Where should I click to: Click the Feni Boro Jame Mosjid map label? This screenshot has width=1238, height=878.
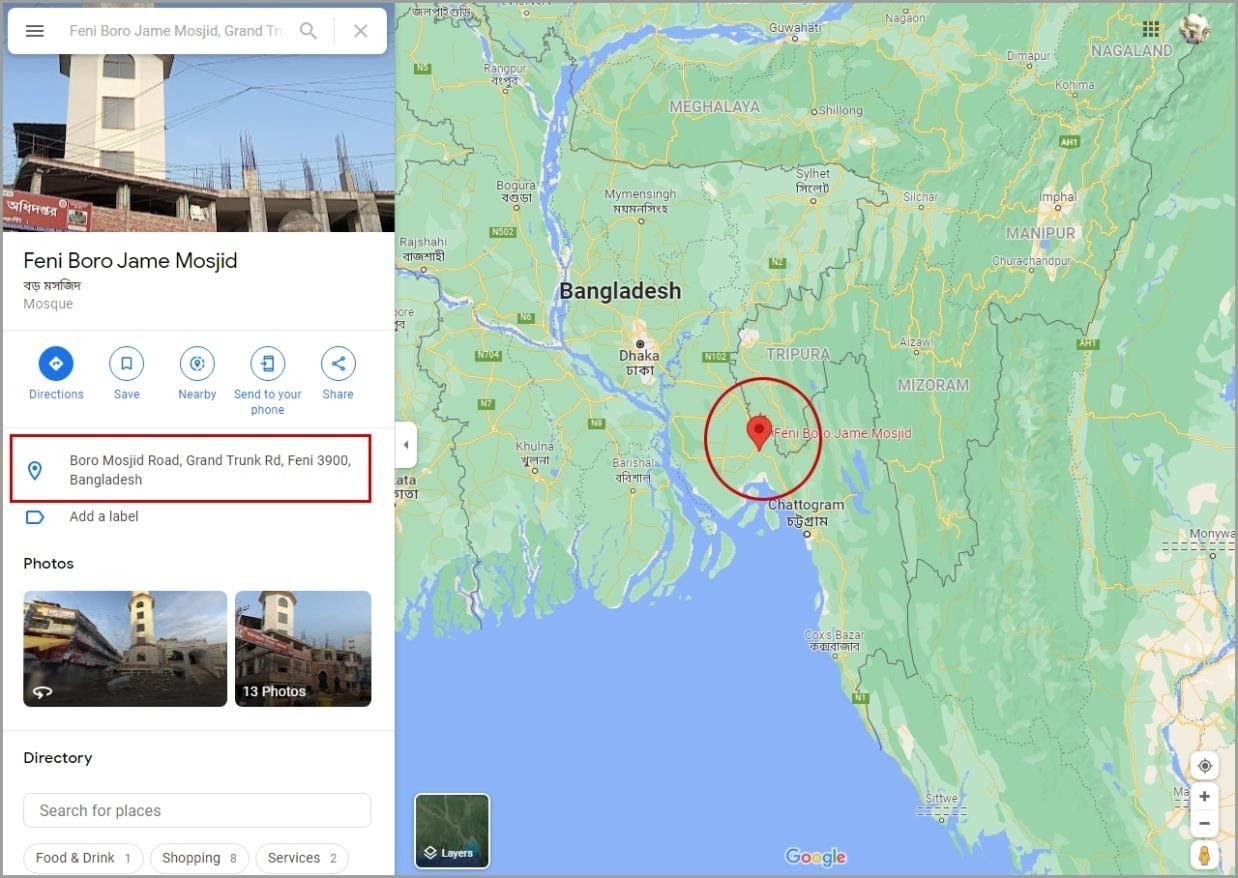pyautogui.click(x=843, y=433)
